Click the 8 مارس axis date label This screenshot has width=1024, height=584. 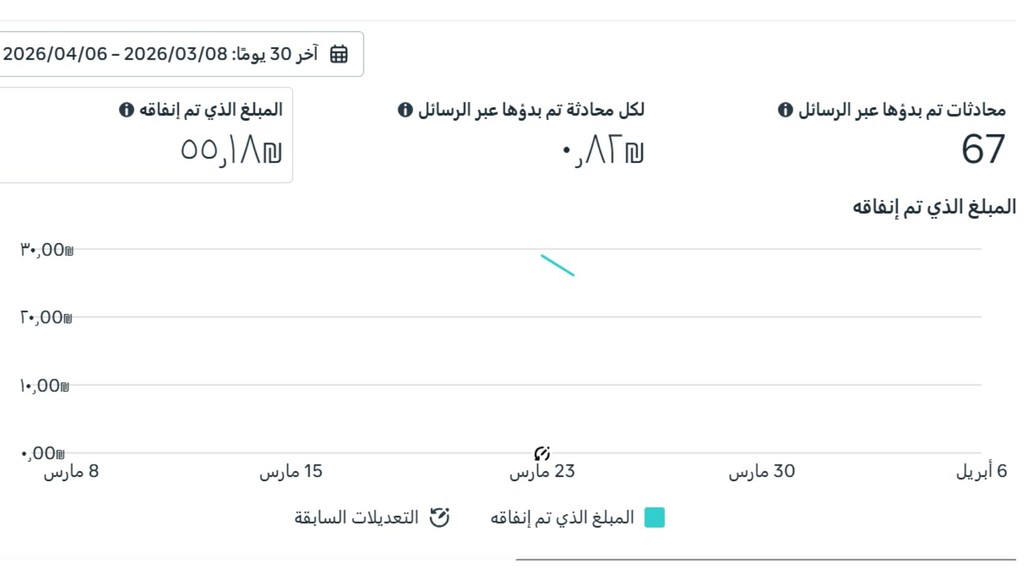71,472
